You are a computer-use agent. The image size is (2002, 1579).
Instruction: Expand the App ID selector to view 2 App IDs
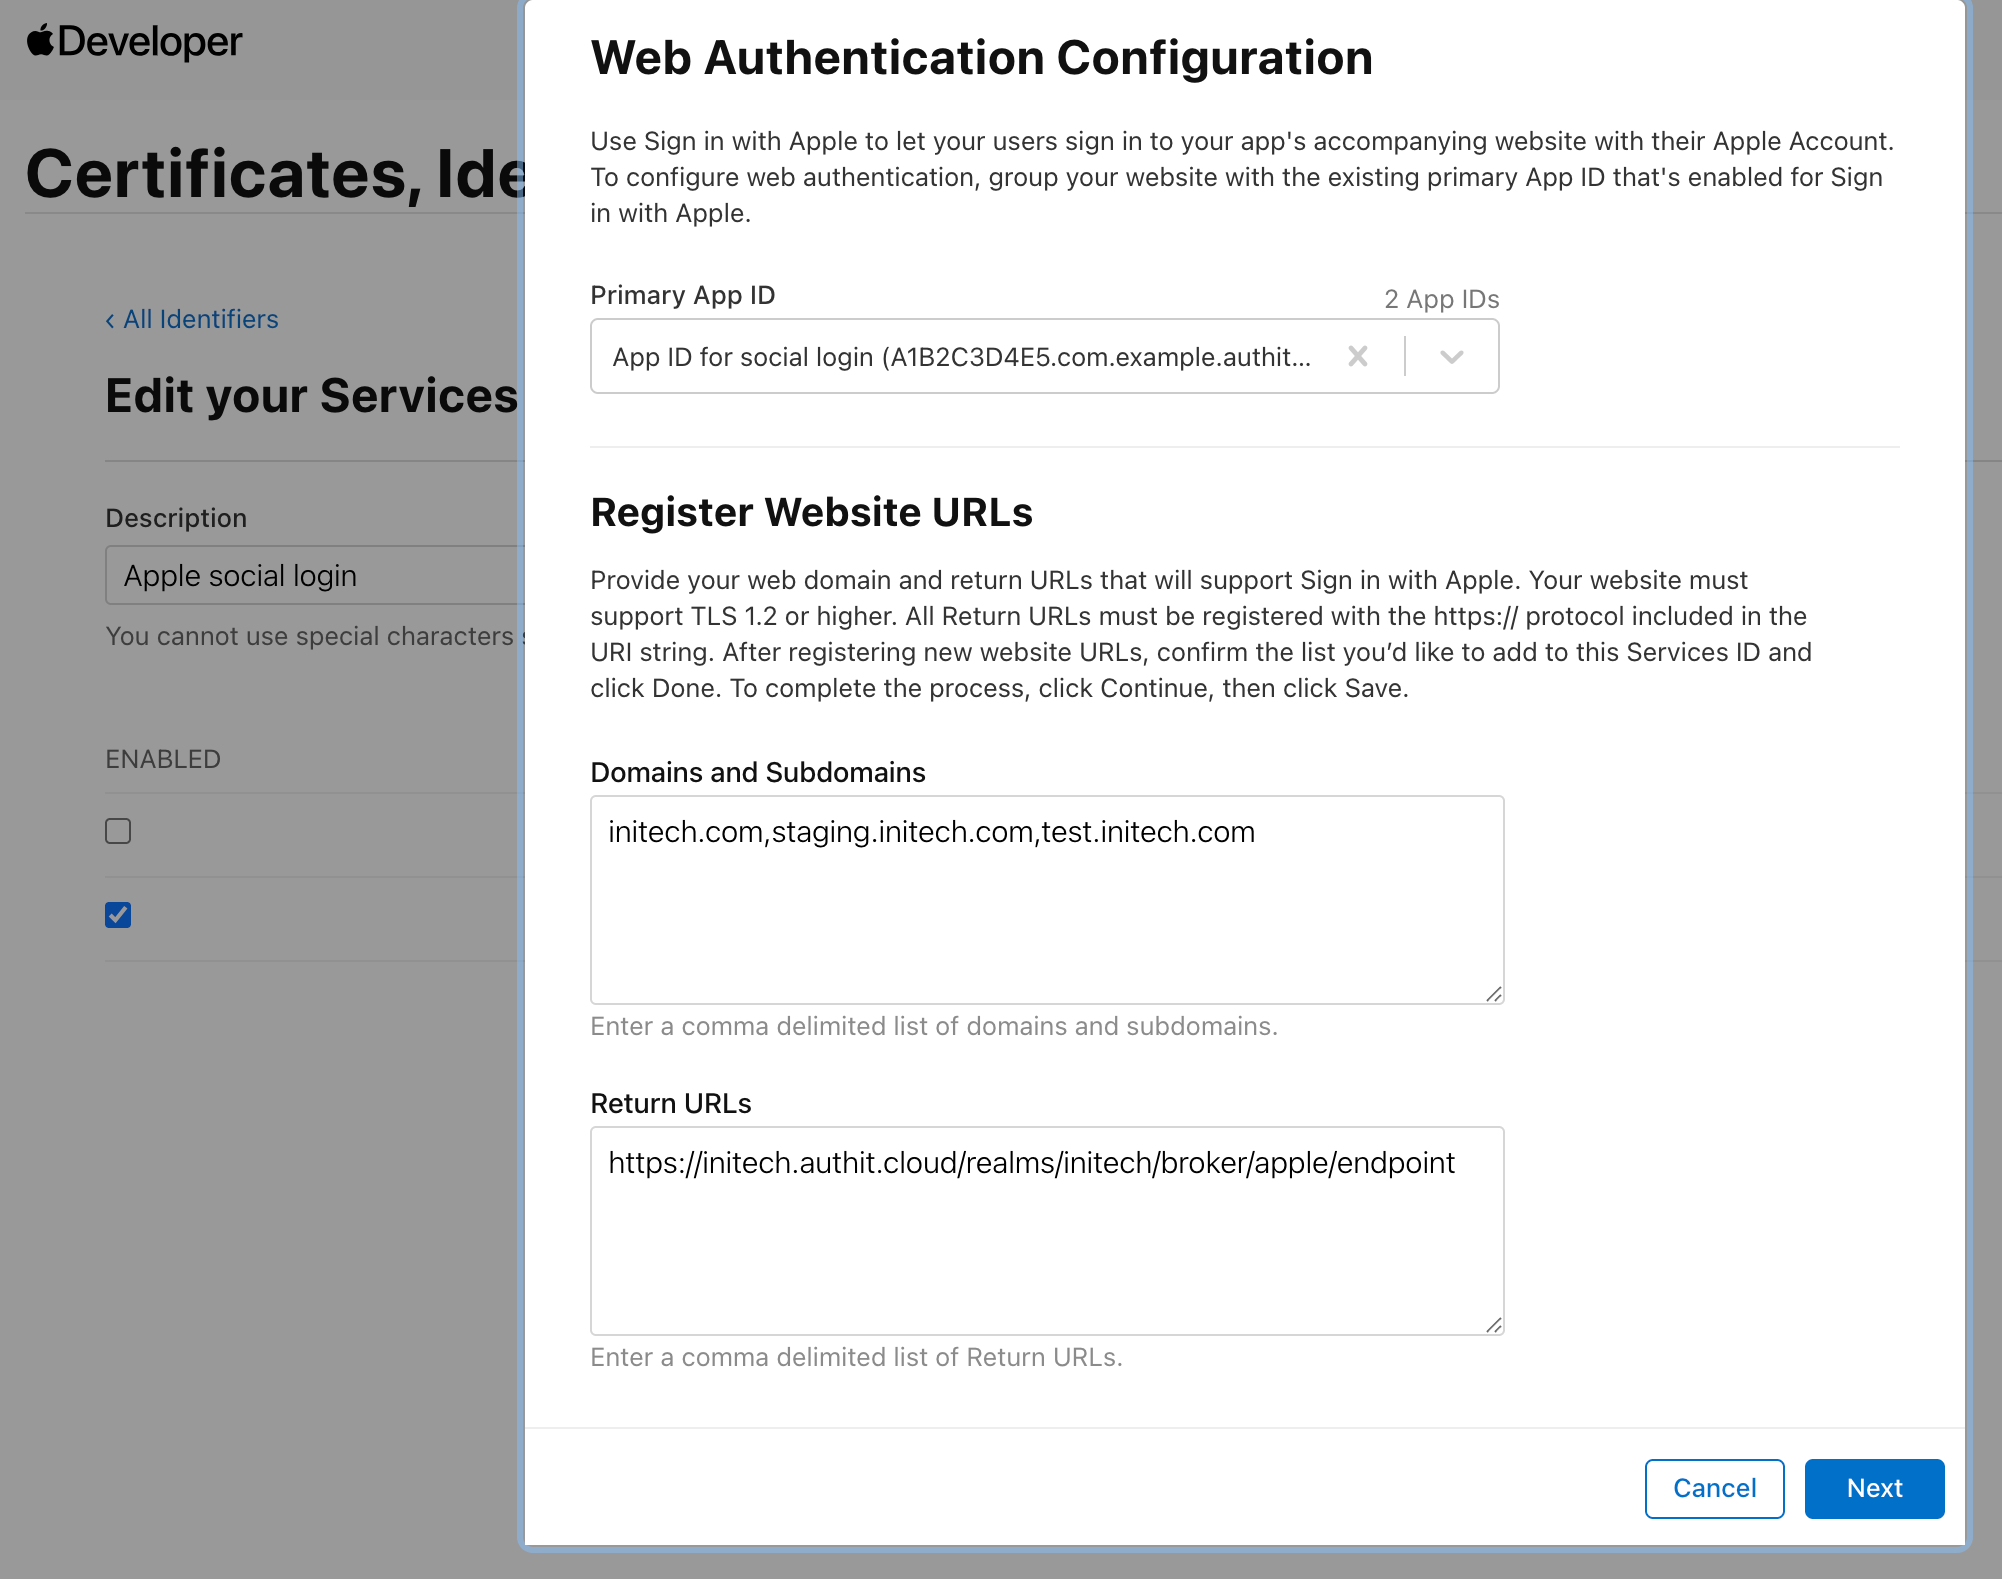point(1452,356)
